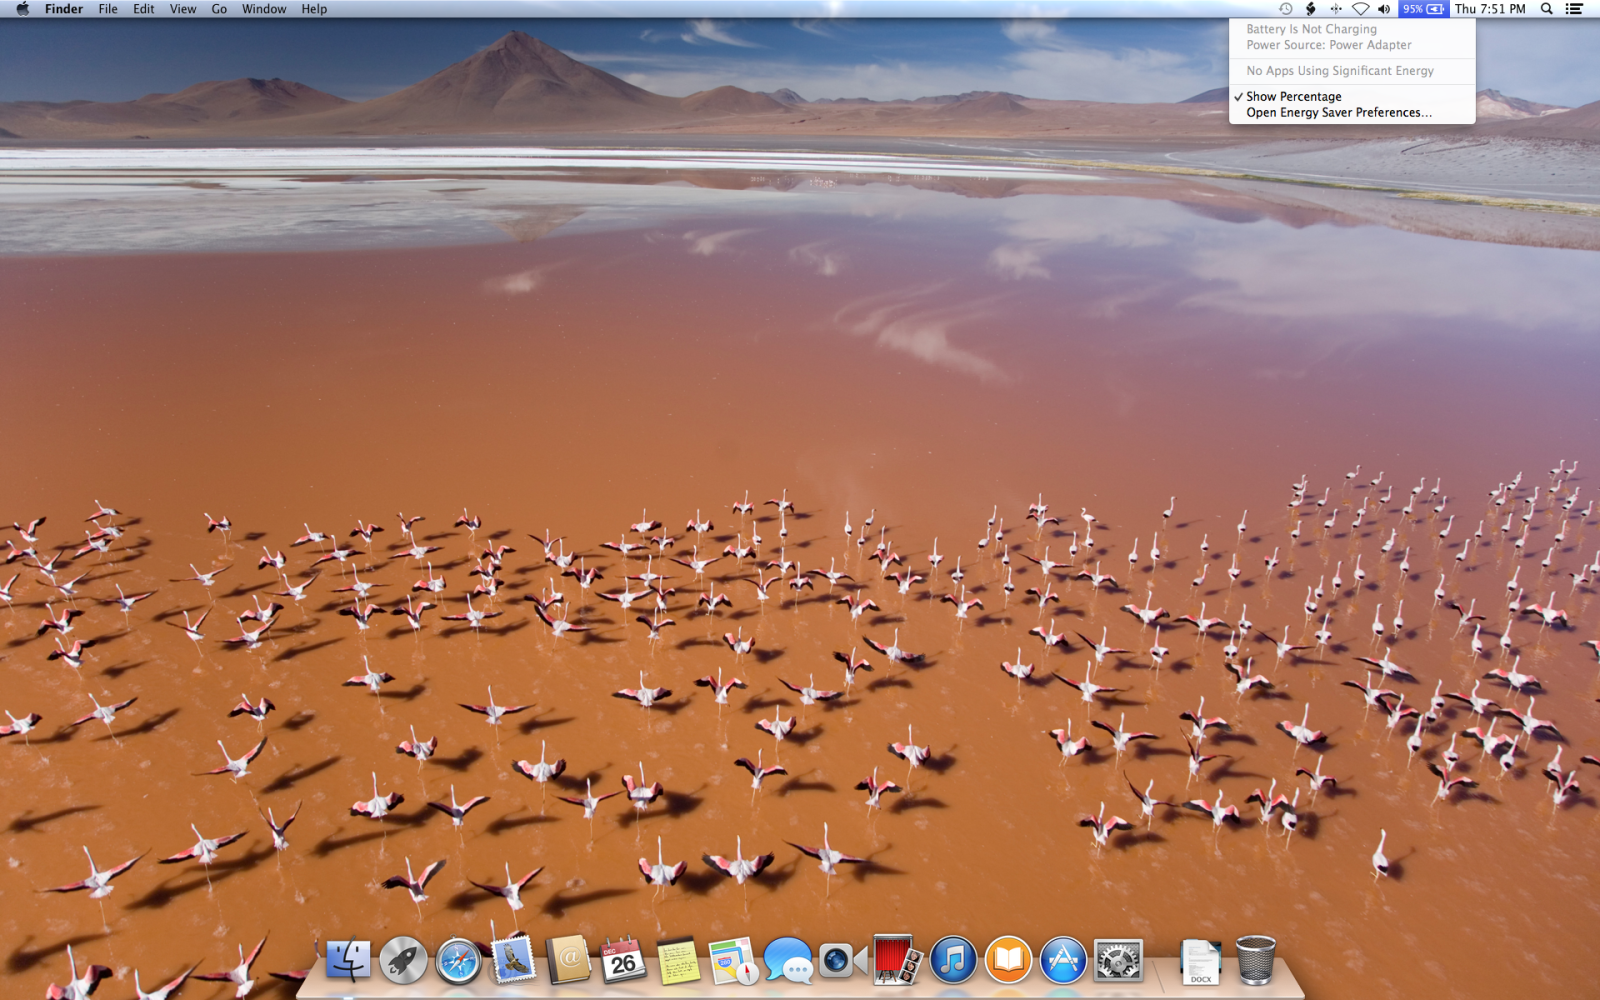Start FaceTime from the Dock

coord(843,961)
